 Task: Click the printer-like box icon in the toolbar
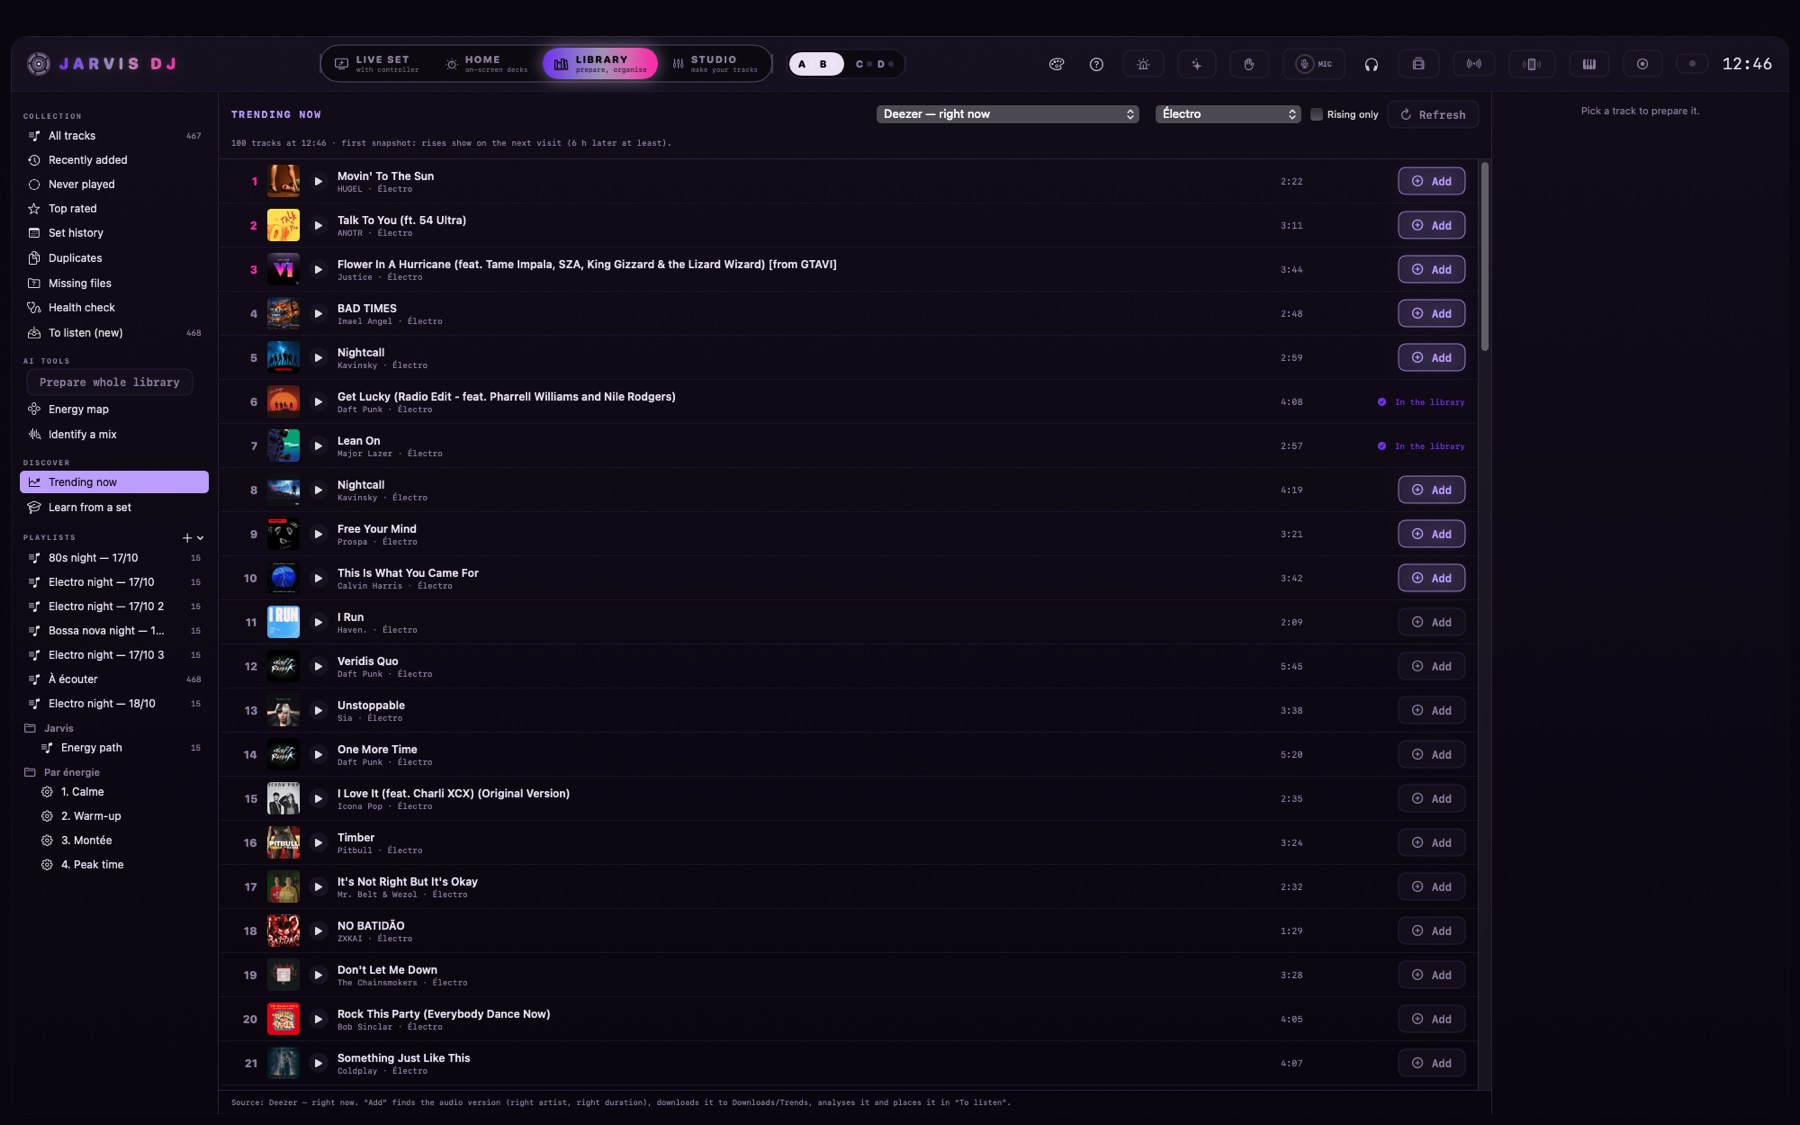(1418, 64)
